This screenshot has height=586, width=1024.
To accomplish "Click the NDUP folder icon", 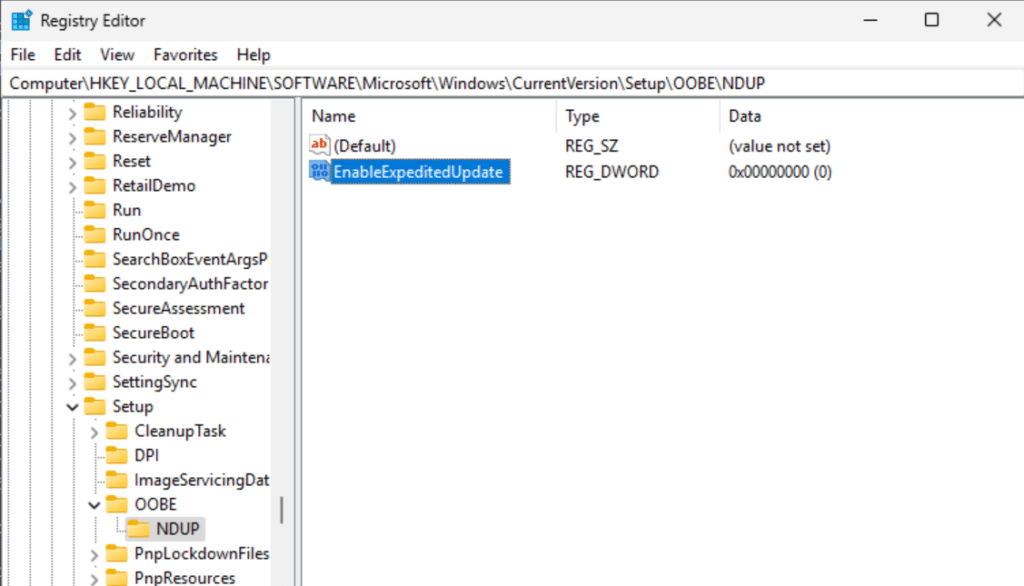I will pos(138,529).
